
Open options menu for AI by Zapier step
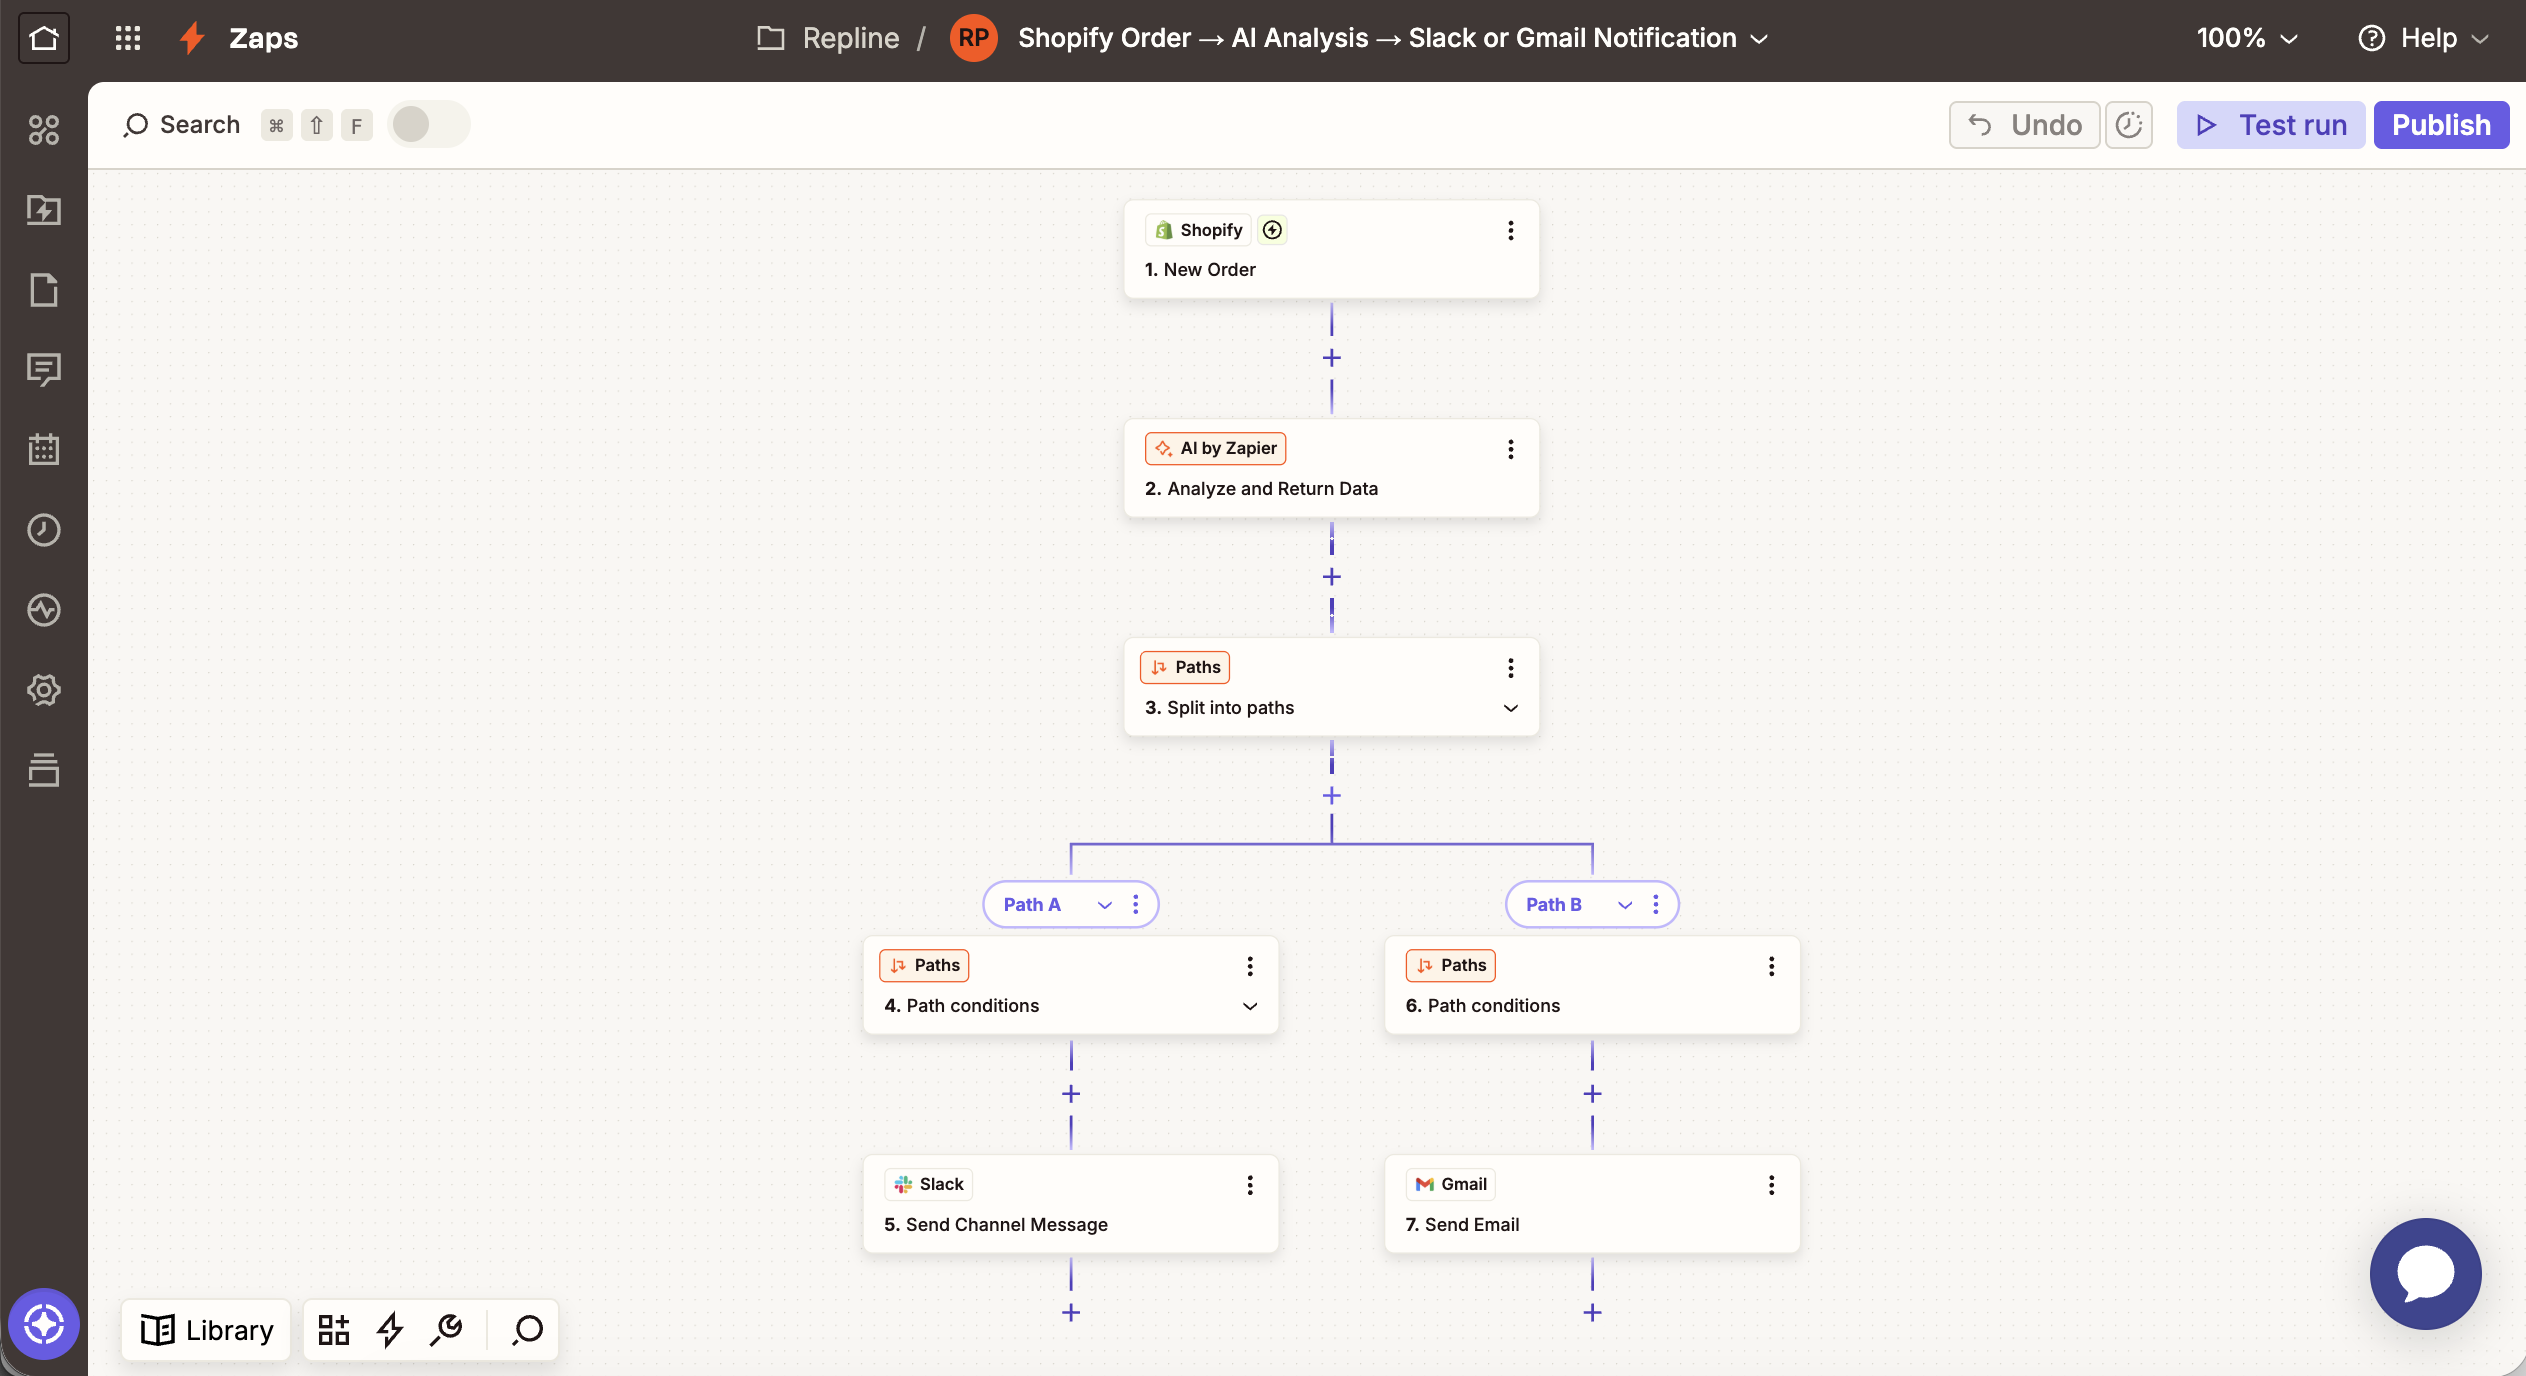click(1511, 449)
